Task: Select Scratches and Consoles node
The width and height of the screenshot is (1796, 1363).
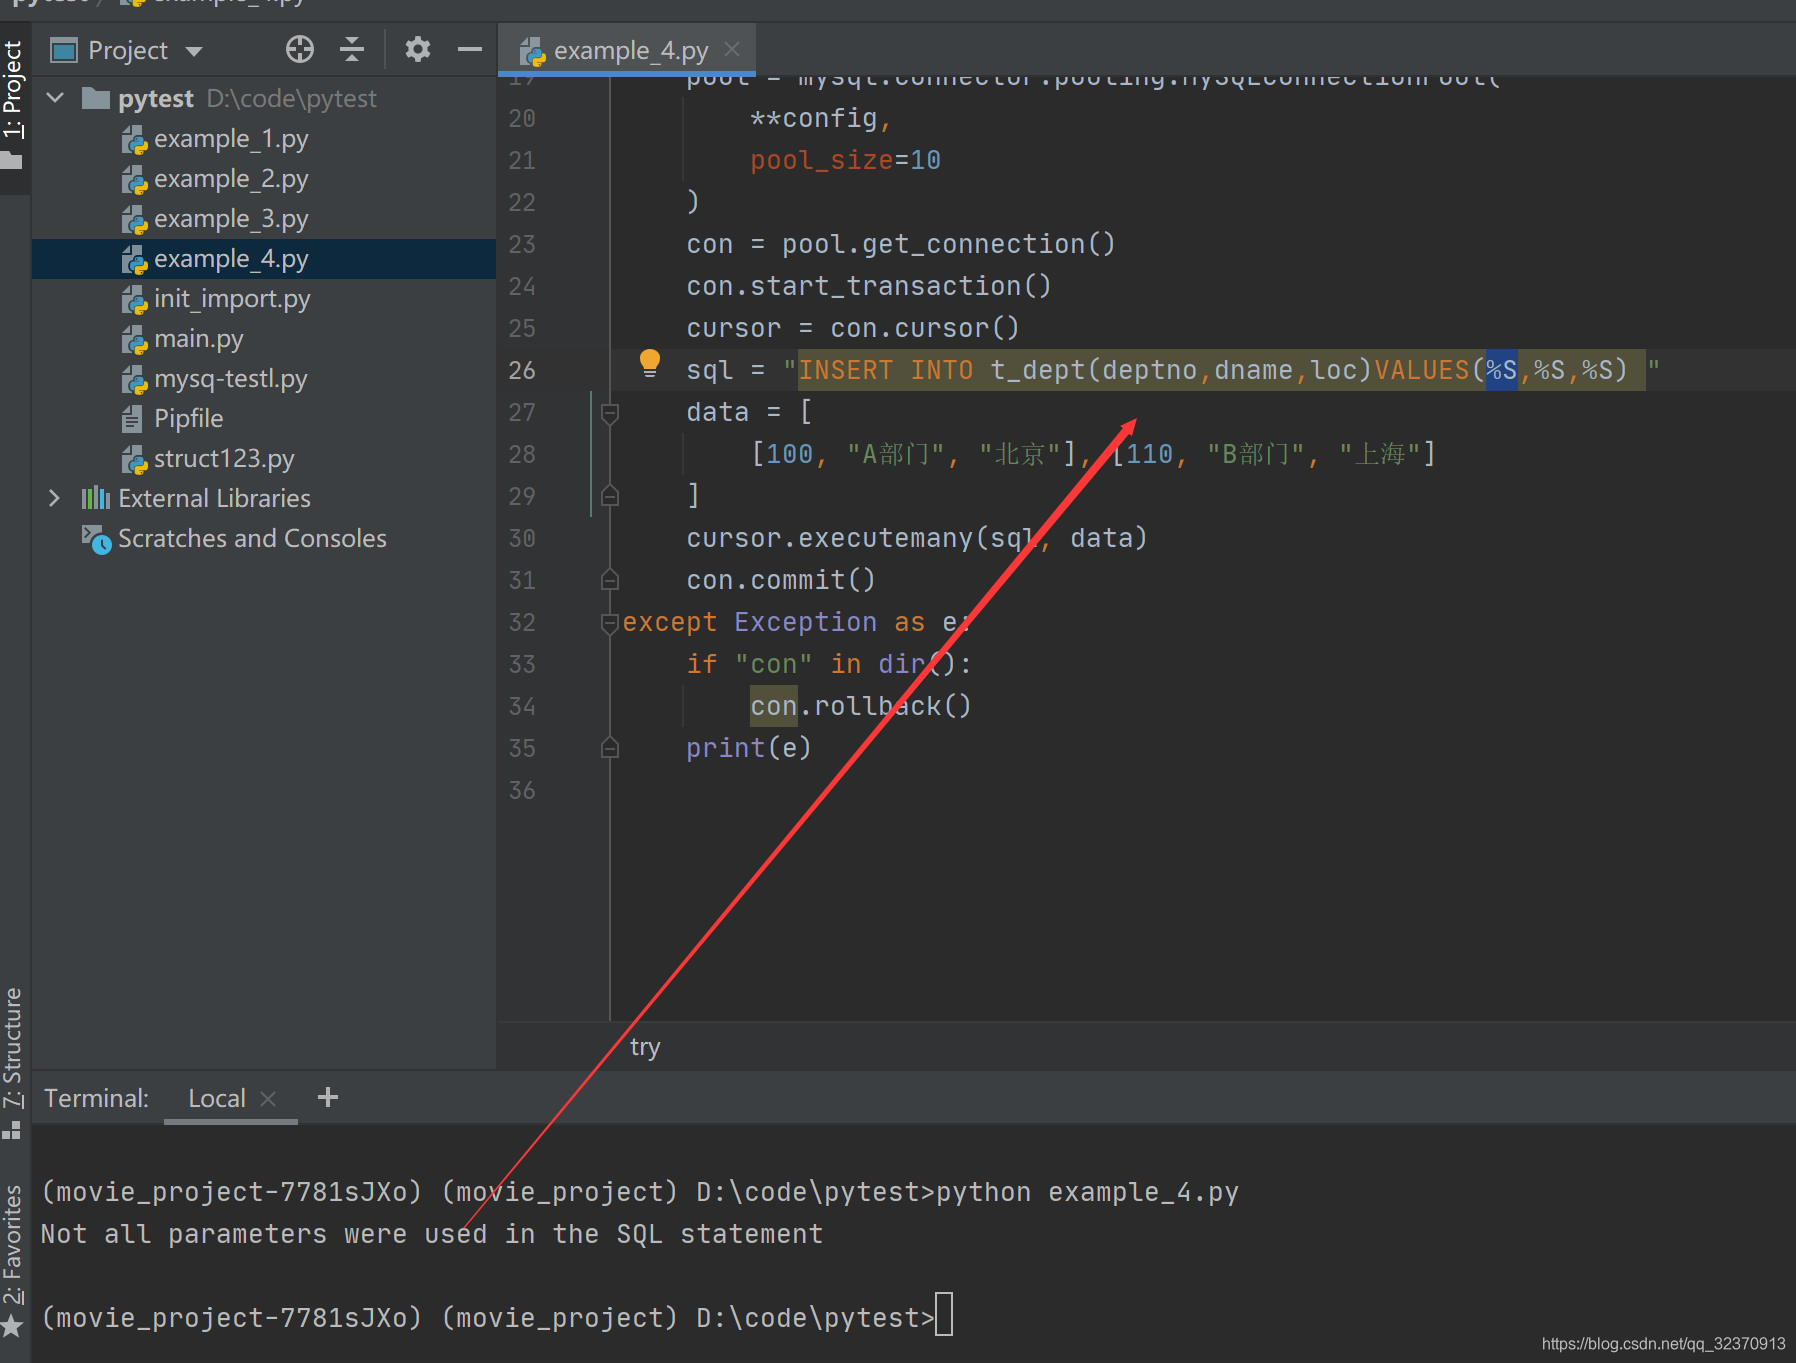Action: coord(252,539)
